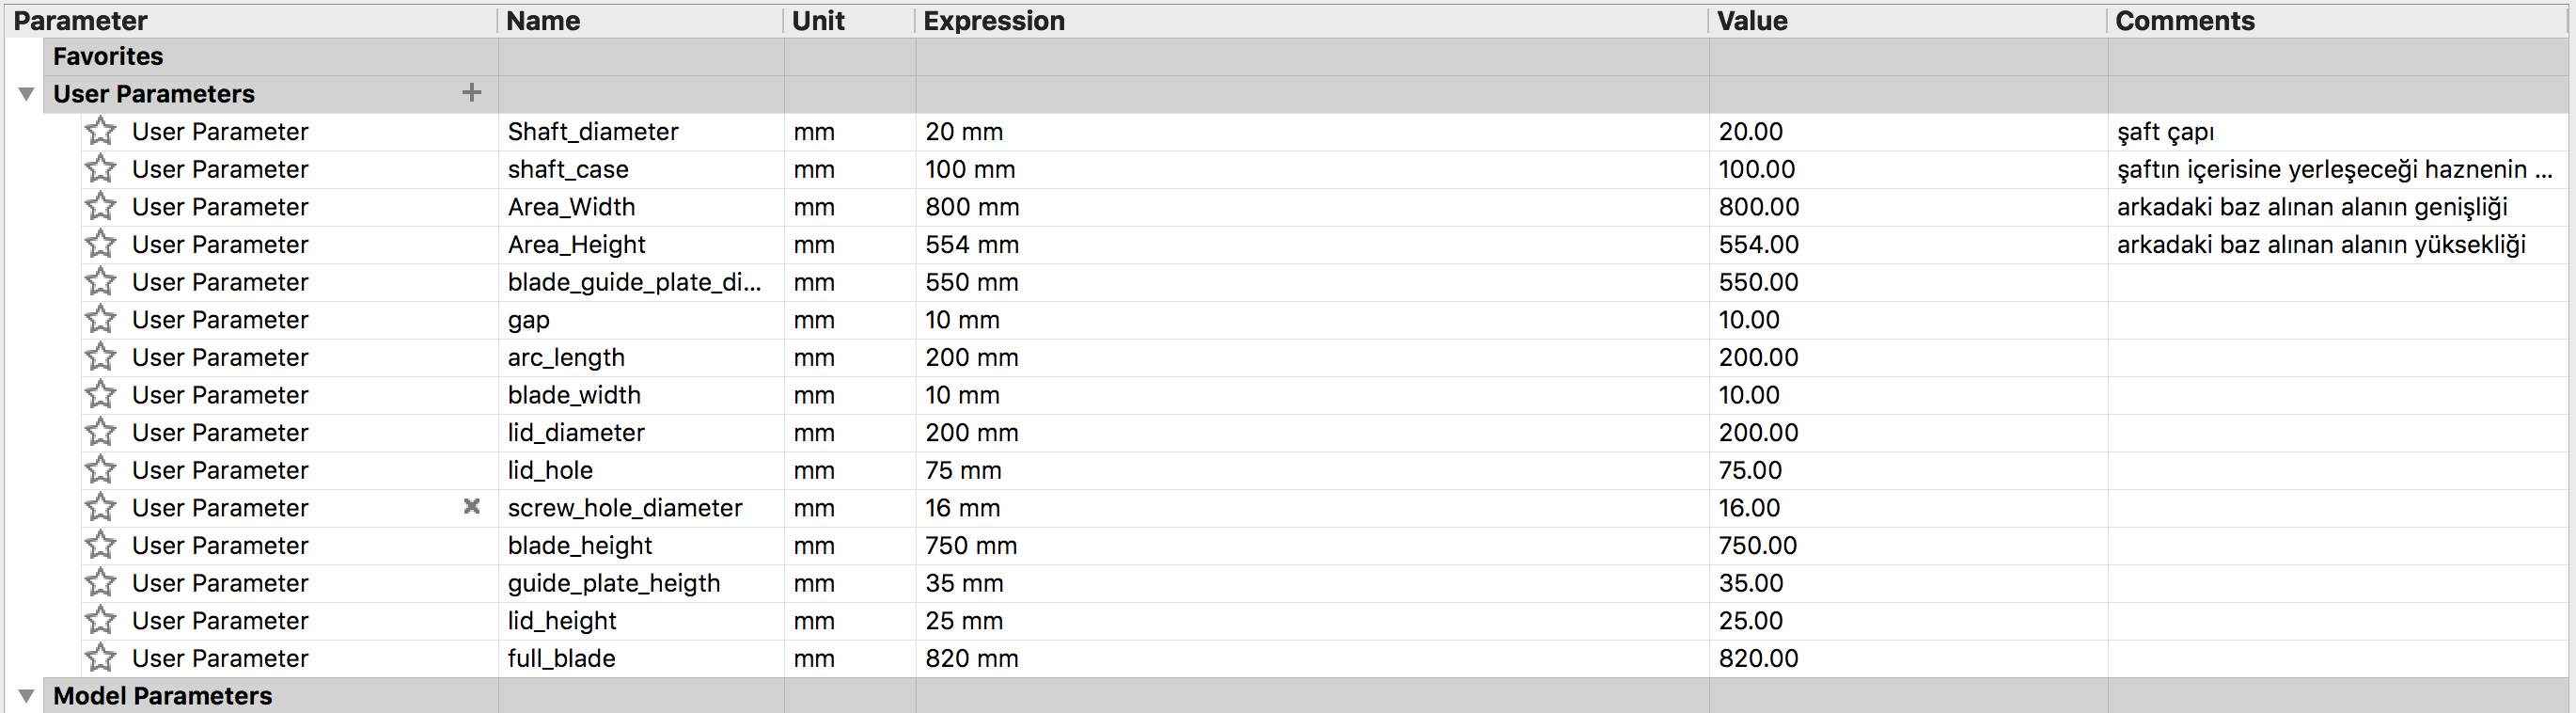Favorite the lid_diameter parameter
This screenshot has height=713, width=2576.
coord(101,433)
